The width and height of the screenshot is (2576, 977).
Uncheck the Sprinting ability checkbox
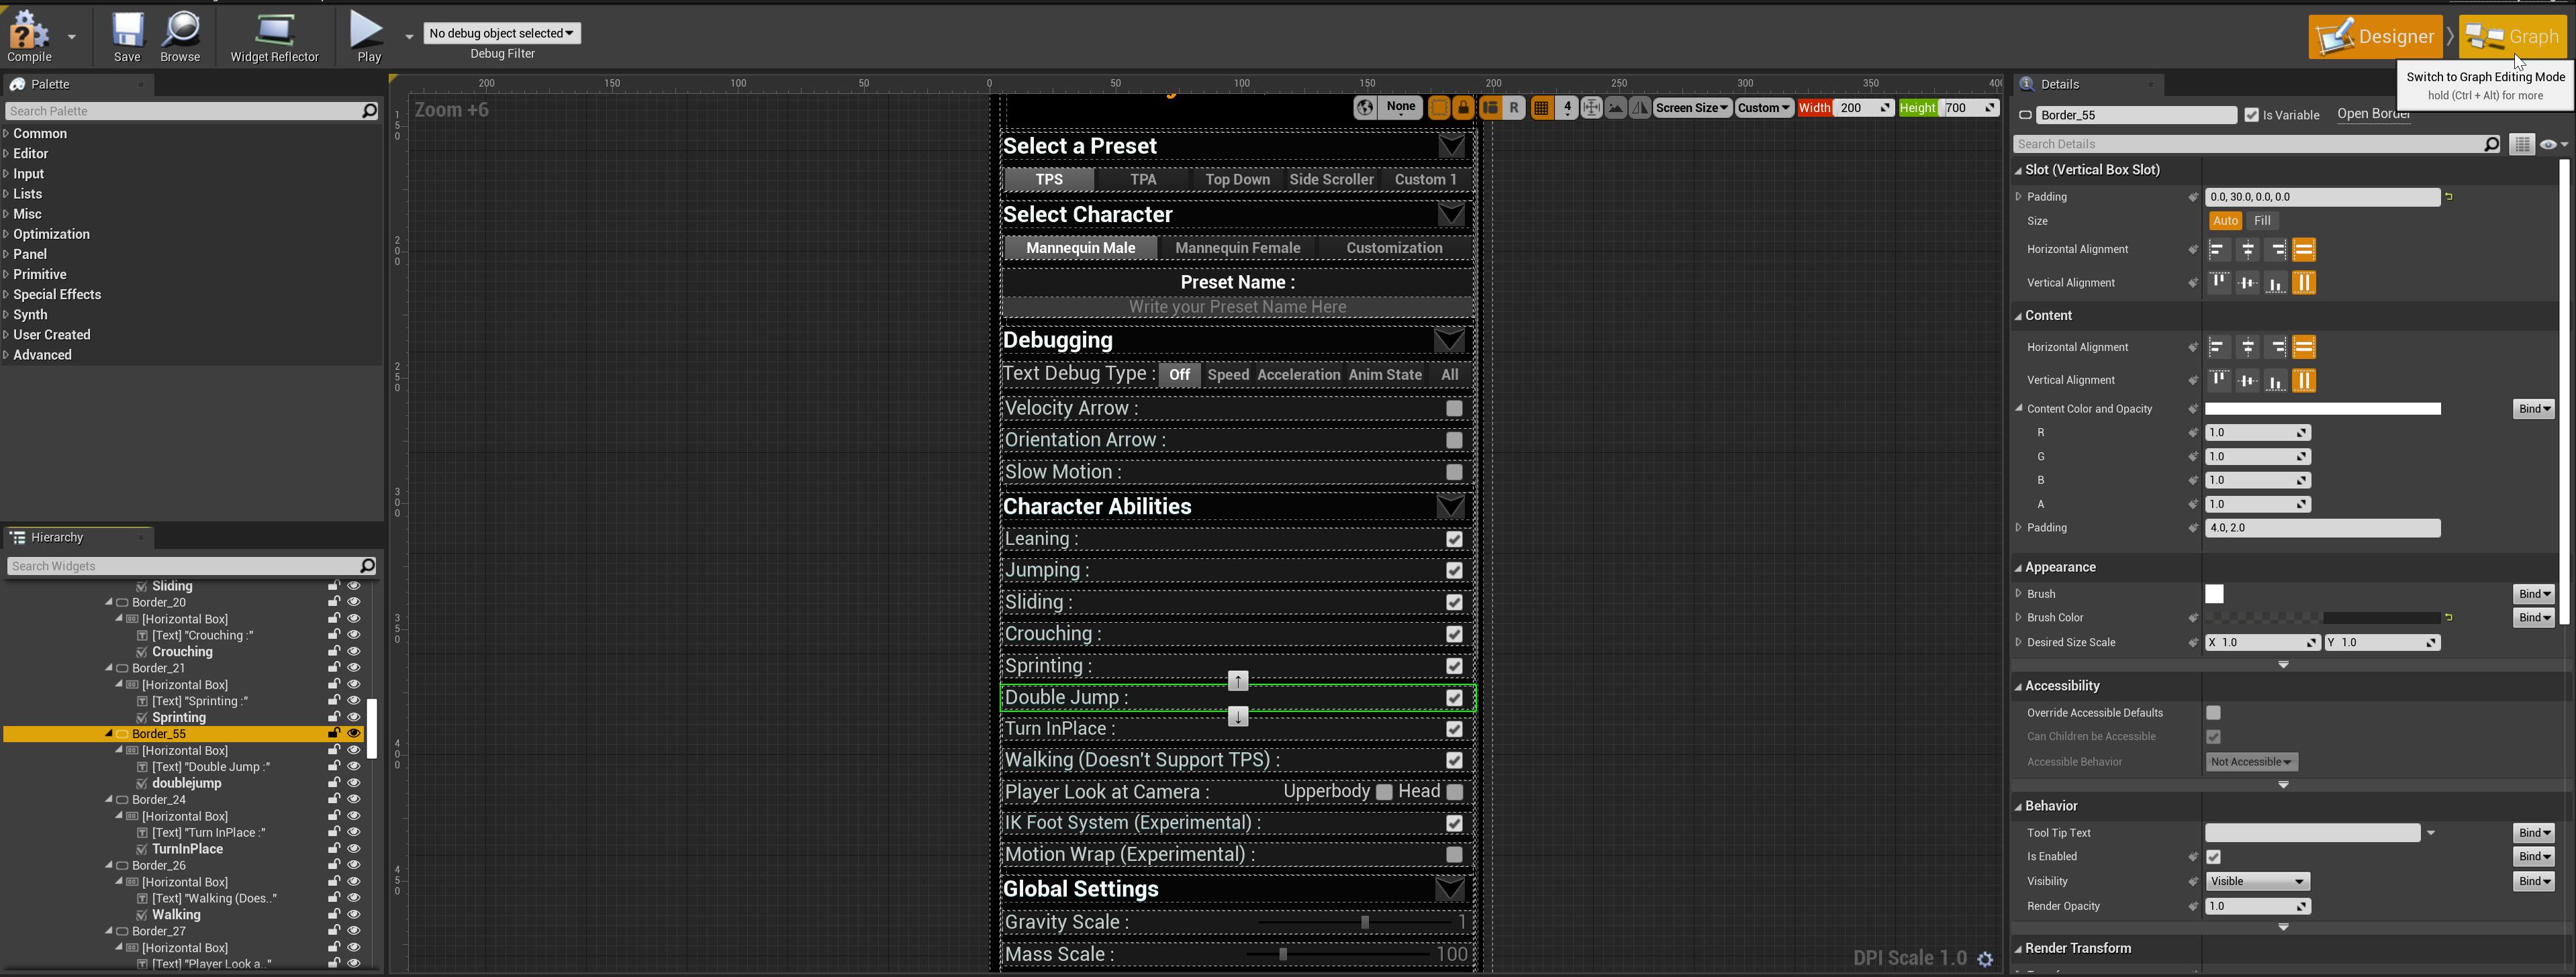[1454, 666]
